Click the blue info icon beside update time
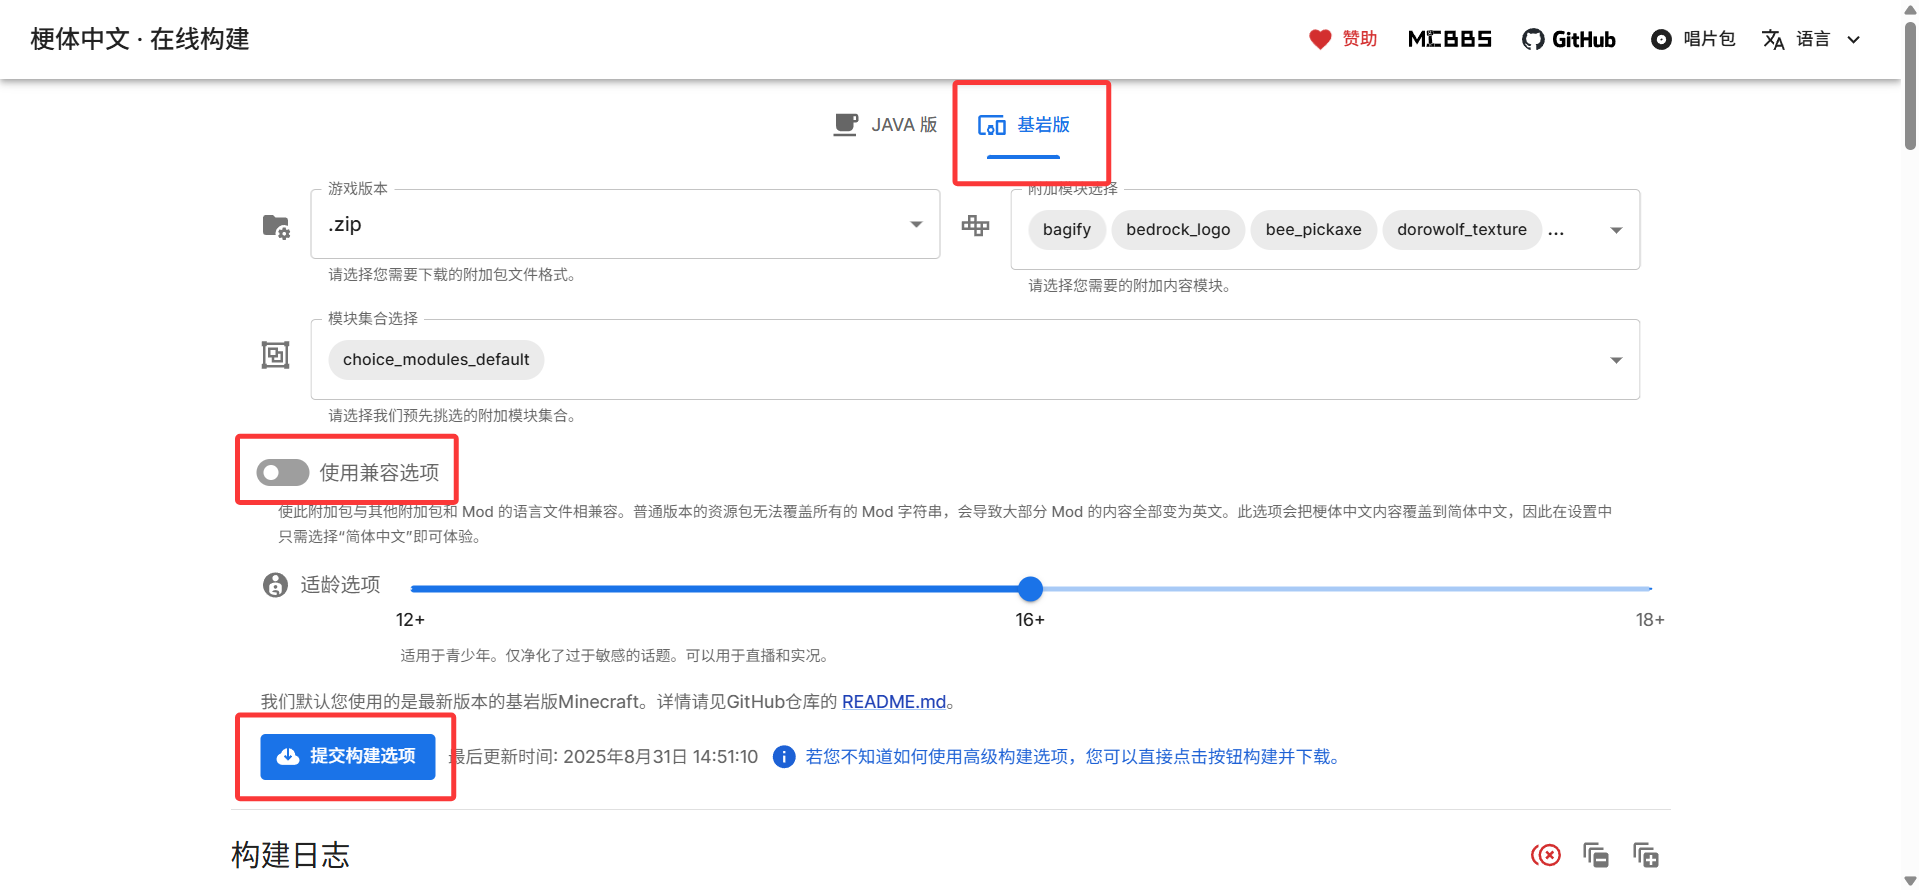Image resolution: width=1919 pixels, height=890 pixels. [784, 757]
